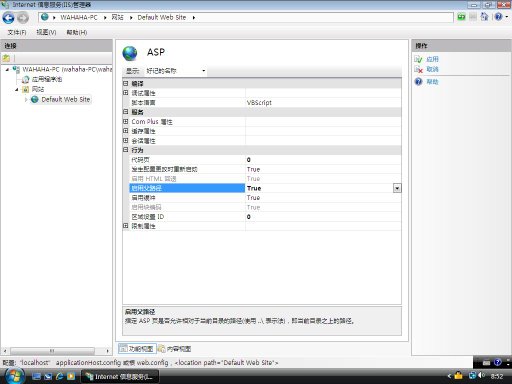Open the 显示 好记的名称 dropdown
This screenshot has height=384, width=512.
[176, 71]
